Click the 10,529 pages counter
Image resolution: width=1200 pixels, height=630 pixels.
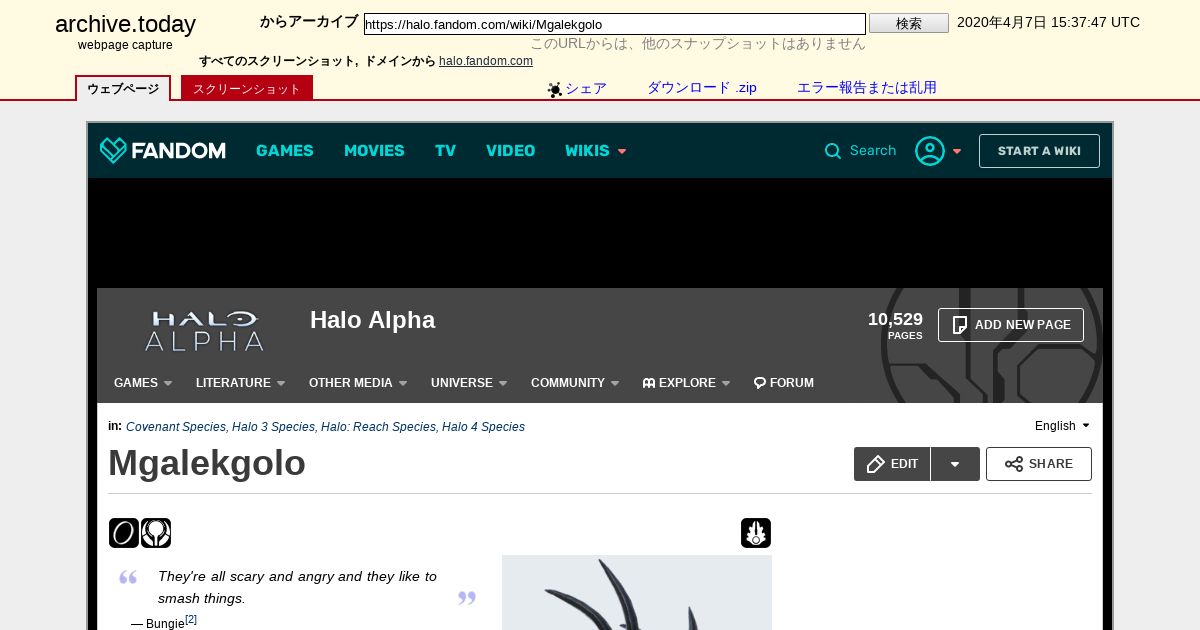tap(895, 325)
